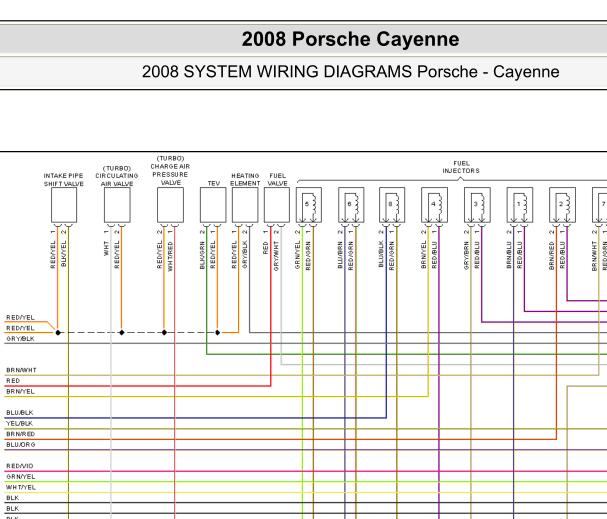The width and height of the screenshot is (607, 519).
Task: Click the splice dot under the TEV wire
Action: coord(218,332)
